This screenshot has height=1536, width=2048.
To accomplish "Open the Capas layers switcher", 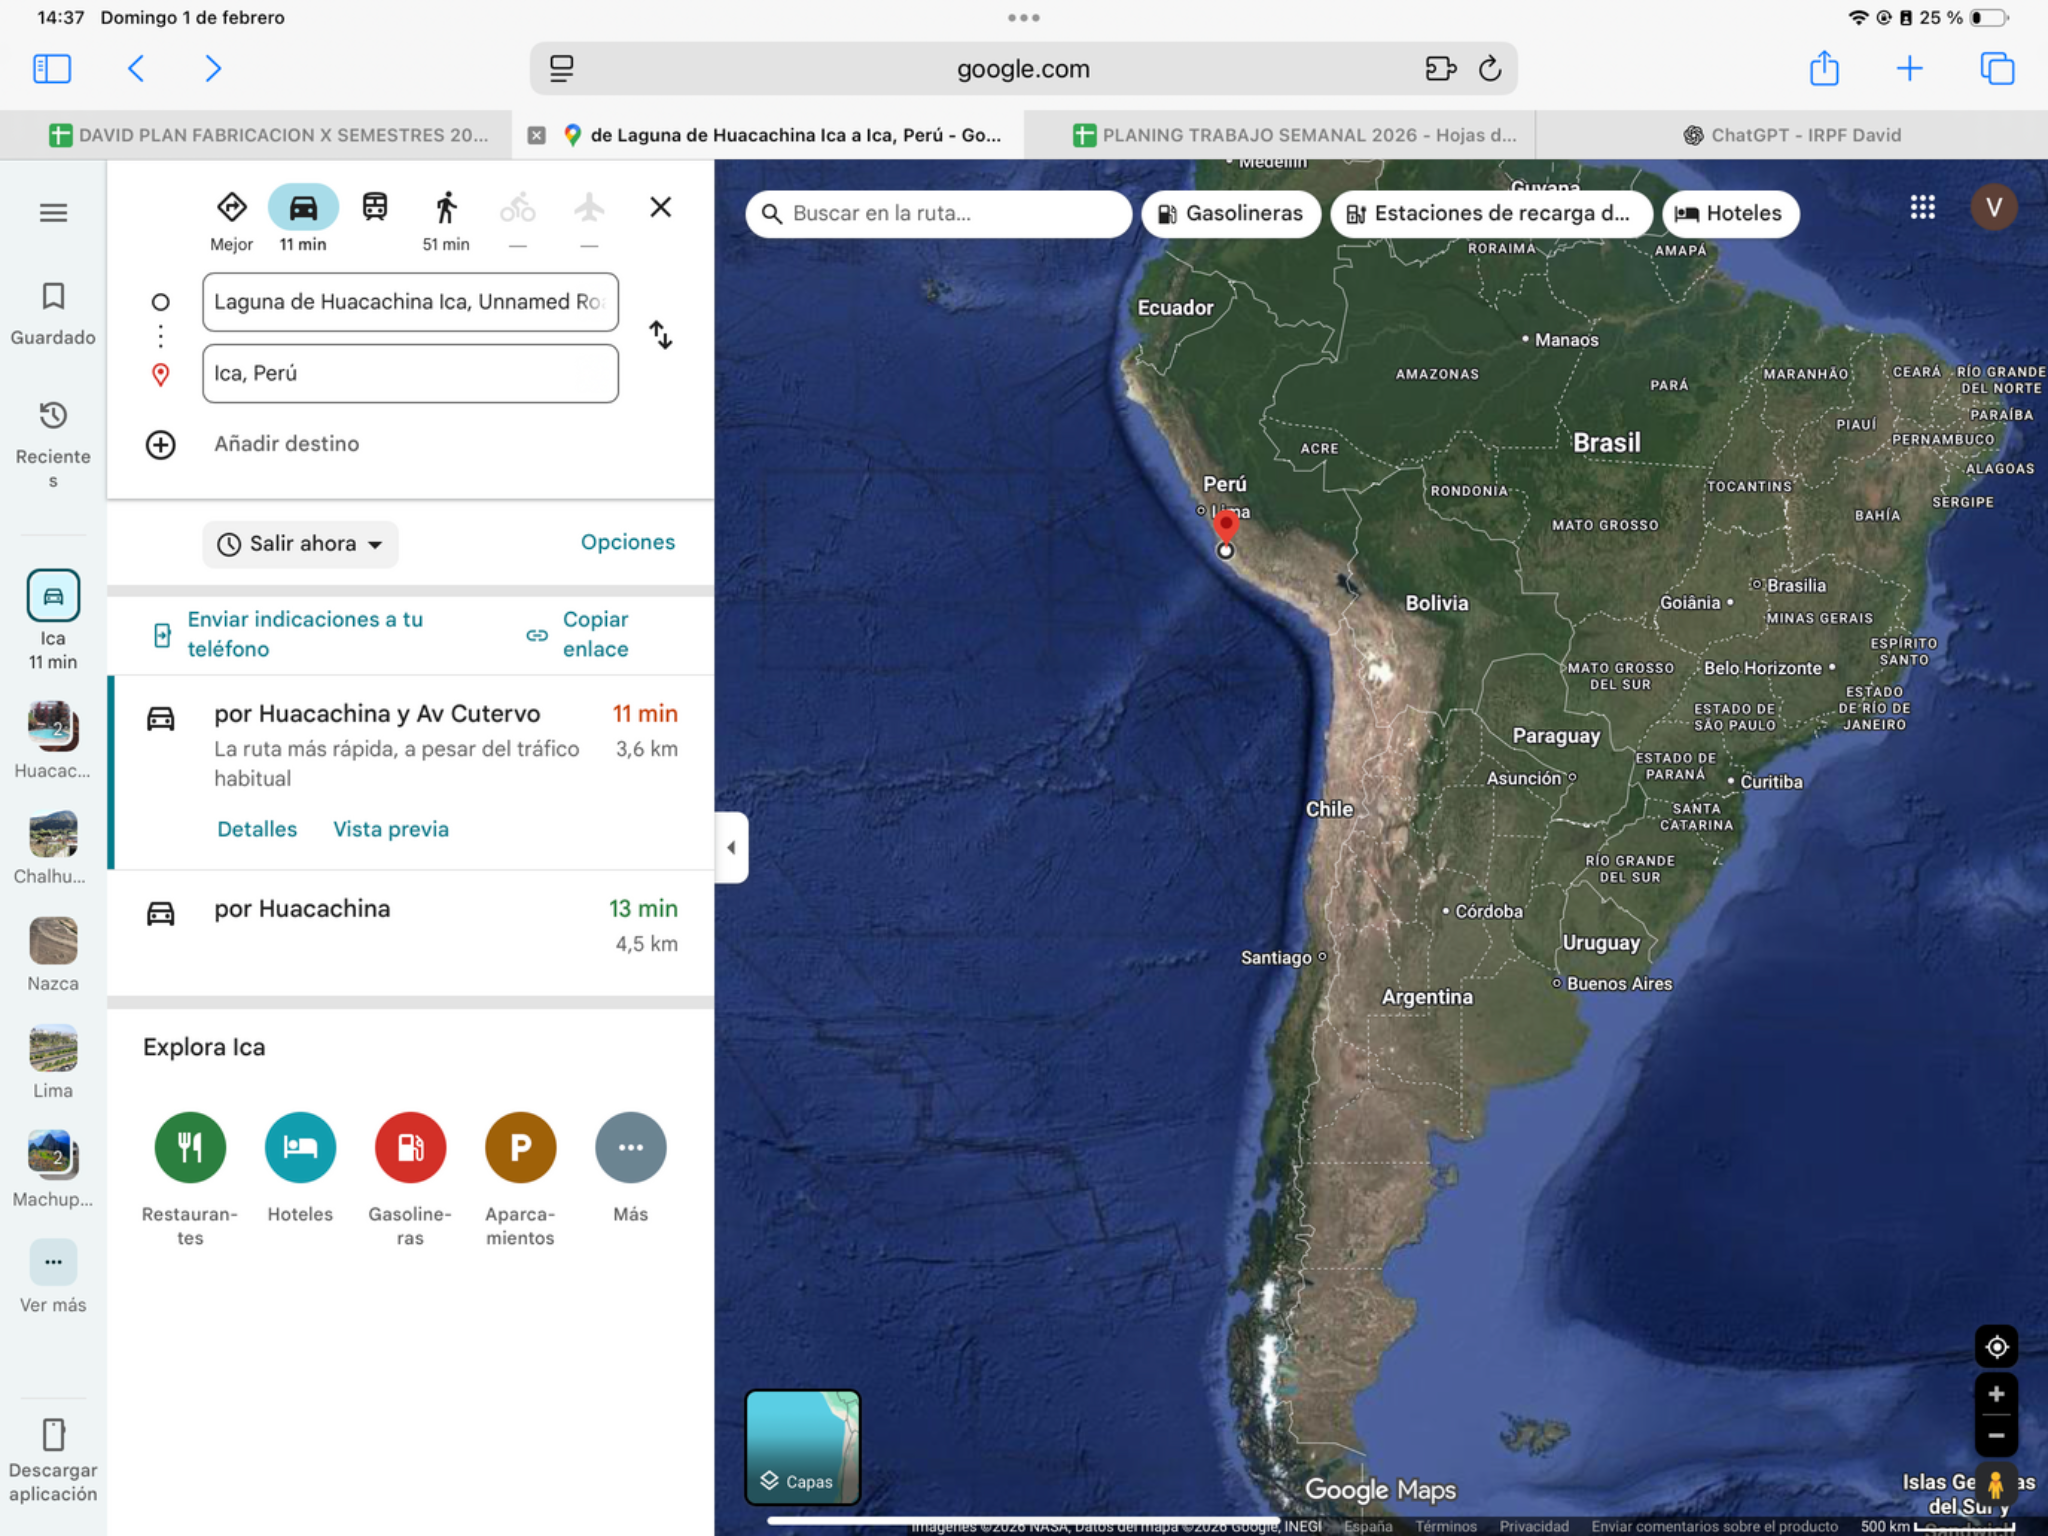I will (802, 1447).
